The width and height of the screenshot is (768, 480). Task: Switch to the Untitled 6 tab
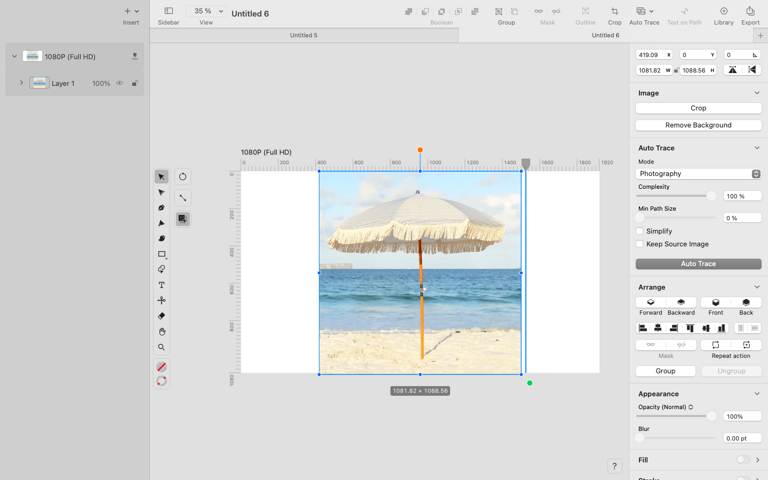pos(605,35)
